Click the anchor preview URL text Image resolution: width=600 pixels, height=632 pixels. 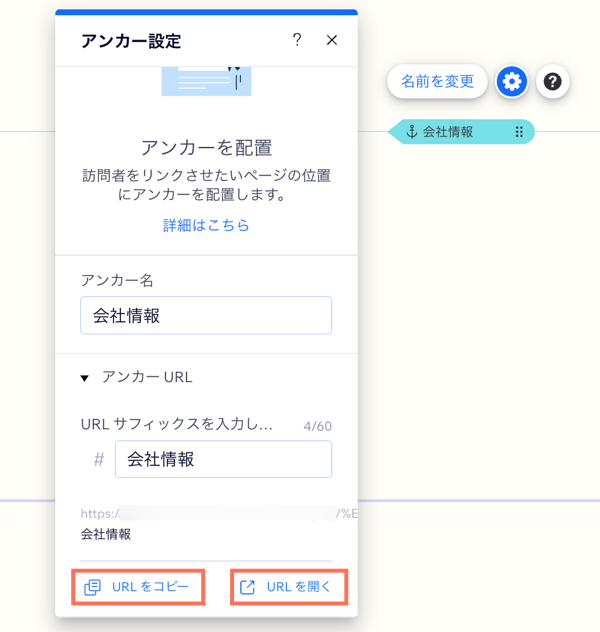[219, 524]
